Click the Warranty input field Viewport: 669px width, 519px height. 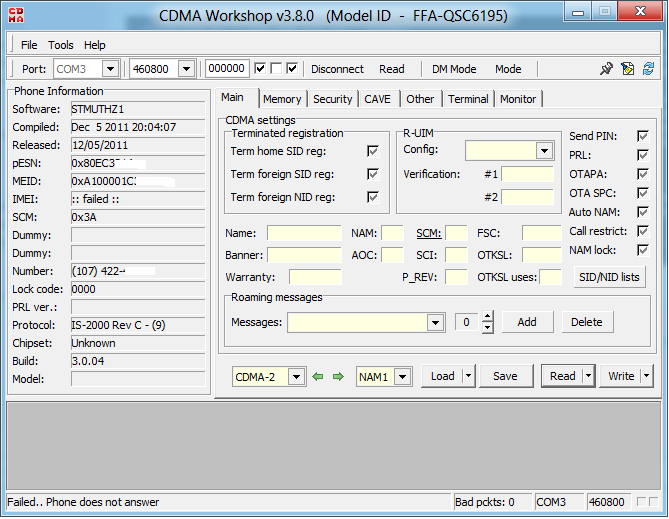pyautogui.click(x=315, y=277)
